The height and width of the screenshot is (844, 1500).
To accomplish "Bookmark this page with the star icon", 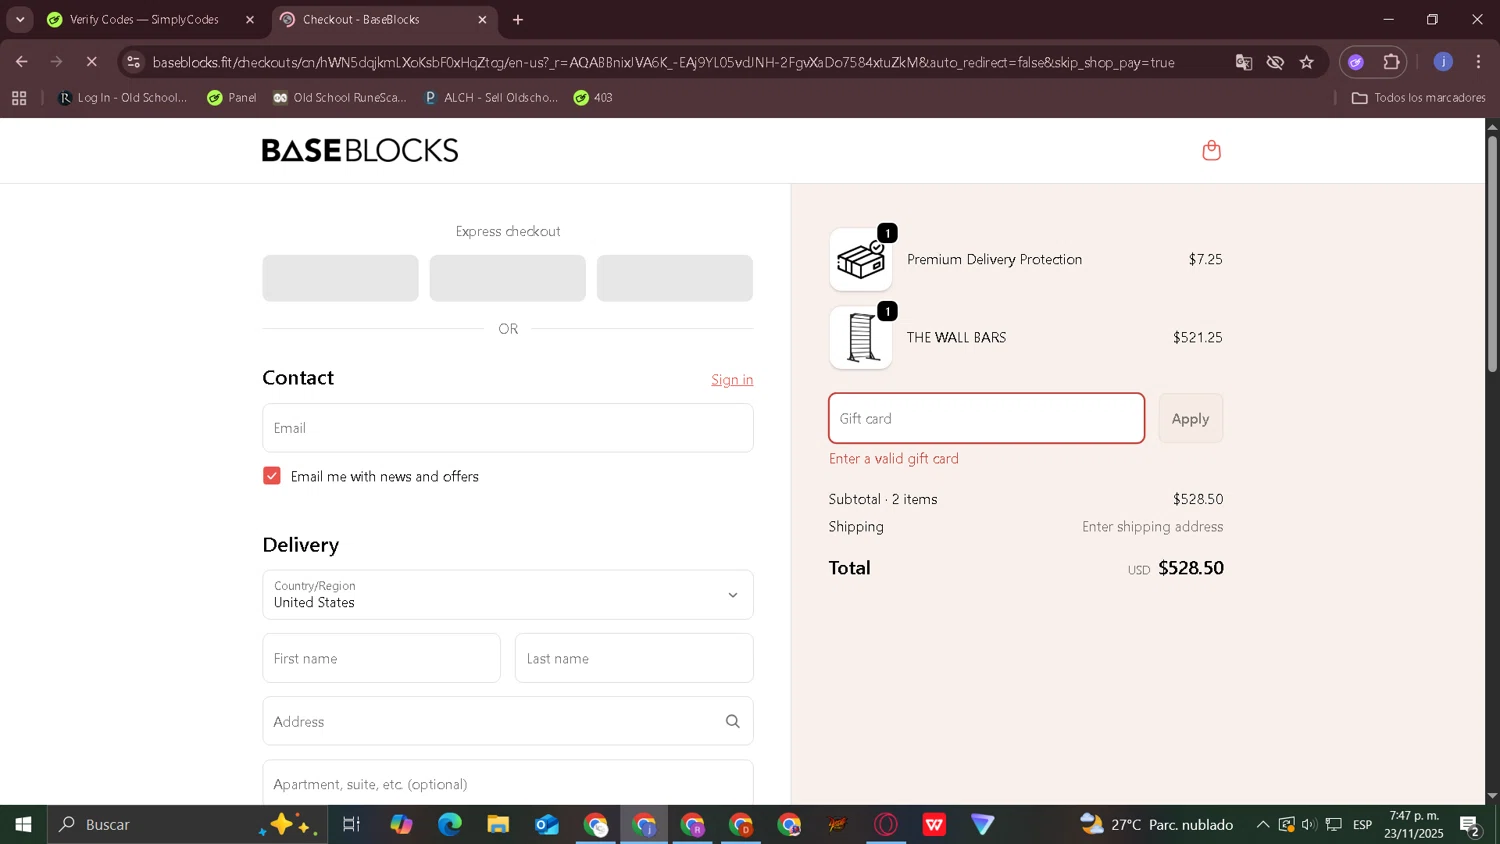I will pyautogui.click(x=1306, y=62).
